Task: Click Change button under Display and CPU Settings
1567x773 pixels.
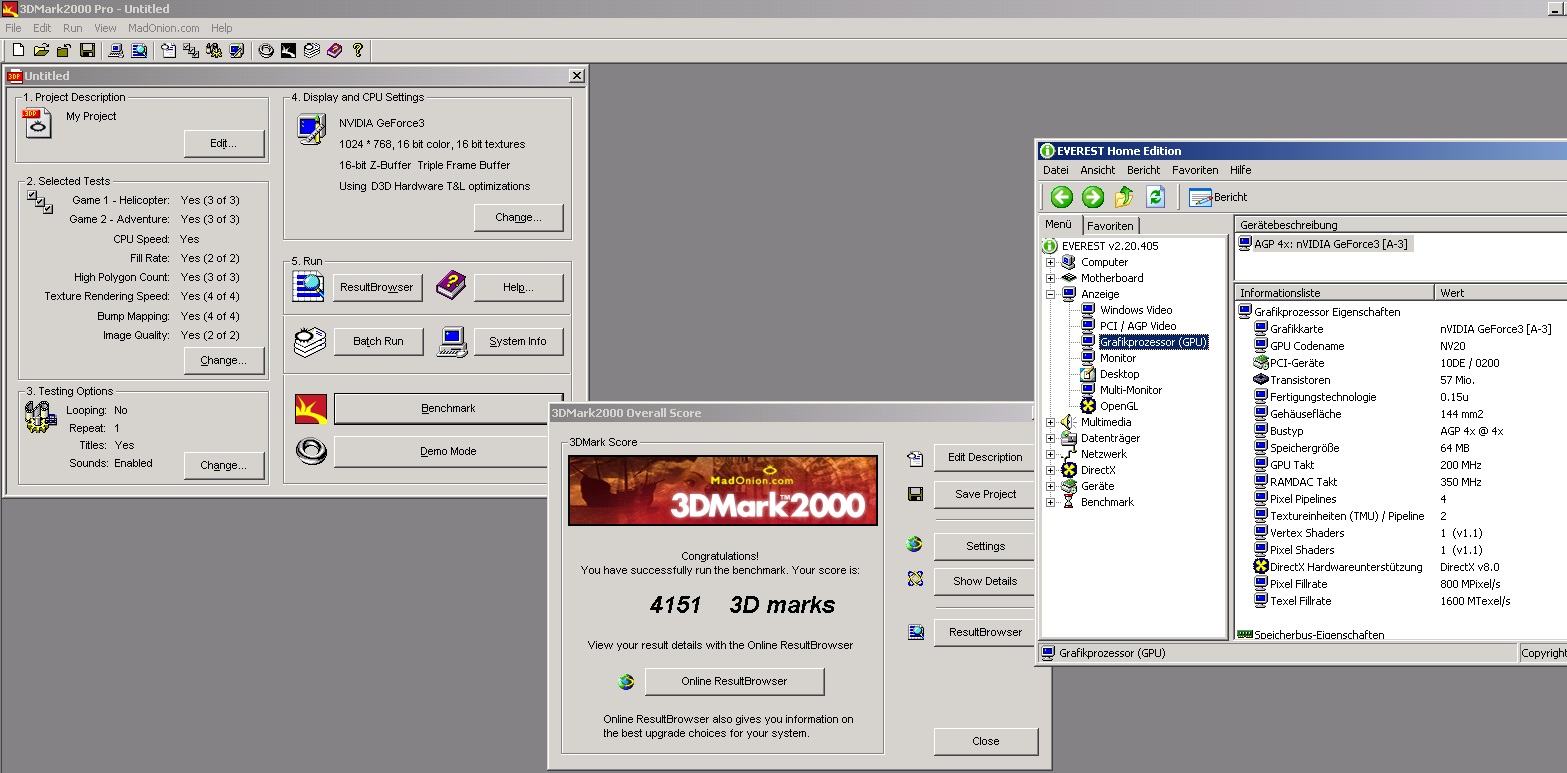Action: tap(518, 217)
